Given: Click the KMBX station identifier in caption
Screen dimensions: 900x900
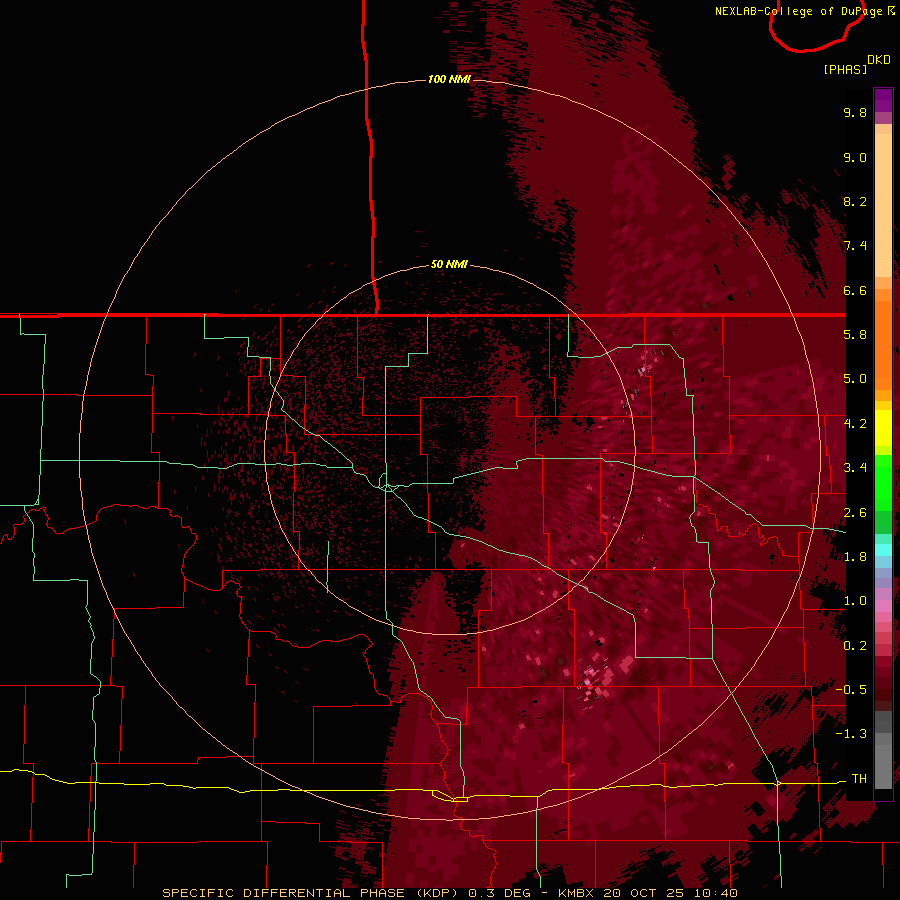Looking at the screenshot, I should pyautogui.click(x=577, y=893).
